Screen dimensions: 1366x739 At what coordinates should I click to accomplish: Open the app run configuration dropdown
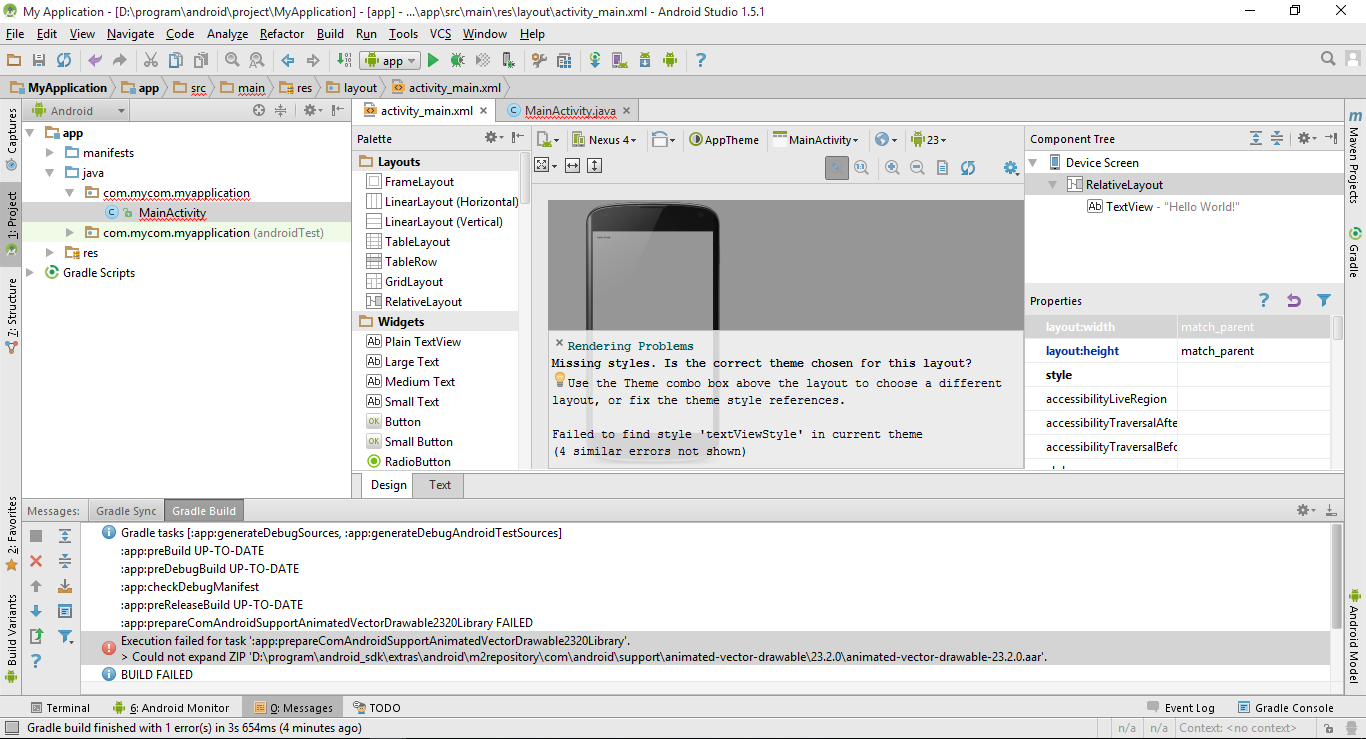(391, 60)
